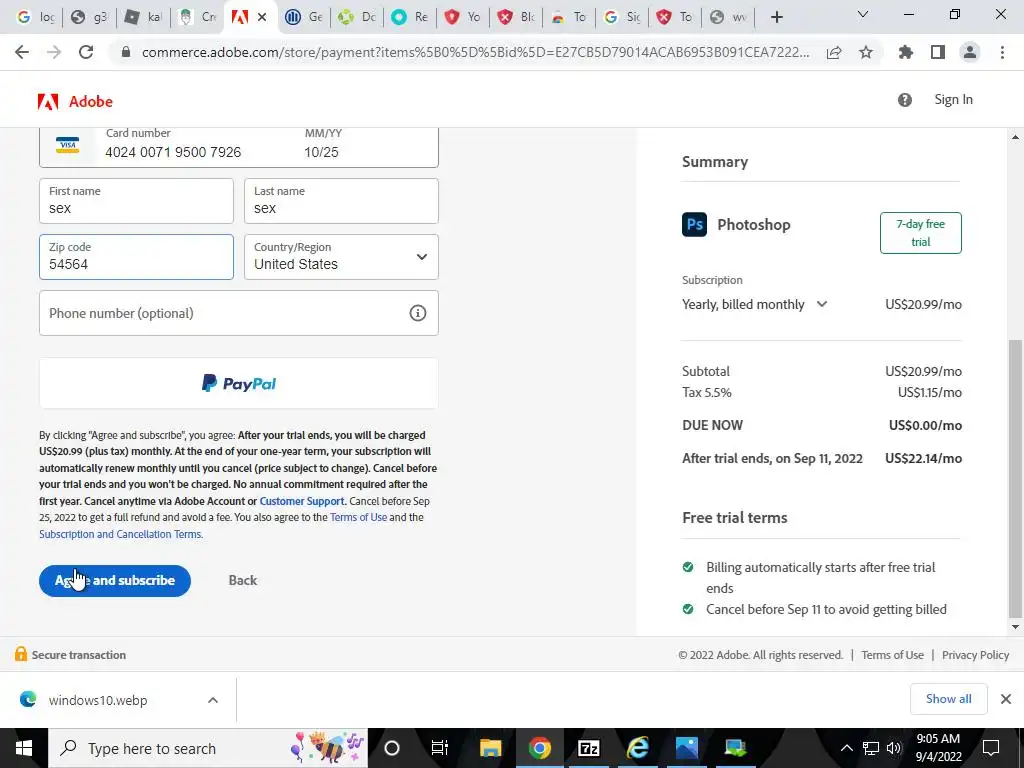Open Chrome three-dot menu
1024x768 pixels.
click(x=1002, y=52)
